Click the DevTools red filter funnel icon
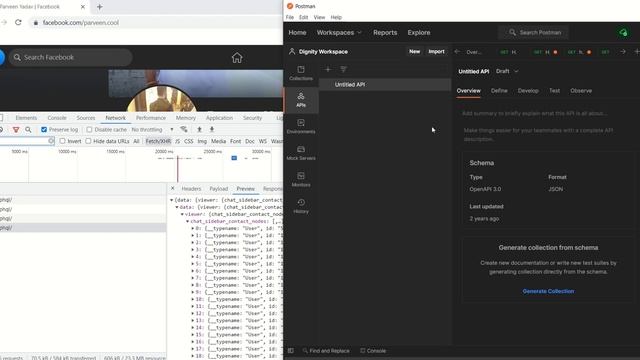This screenshot has width=640, height=360. (x=16, y=129)
